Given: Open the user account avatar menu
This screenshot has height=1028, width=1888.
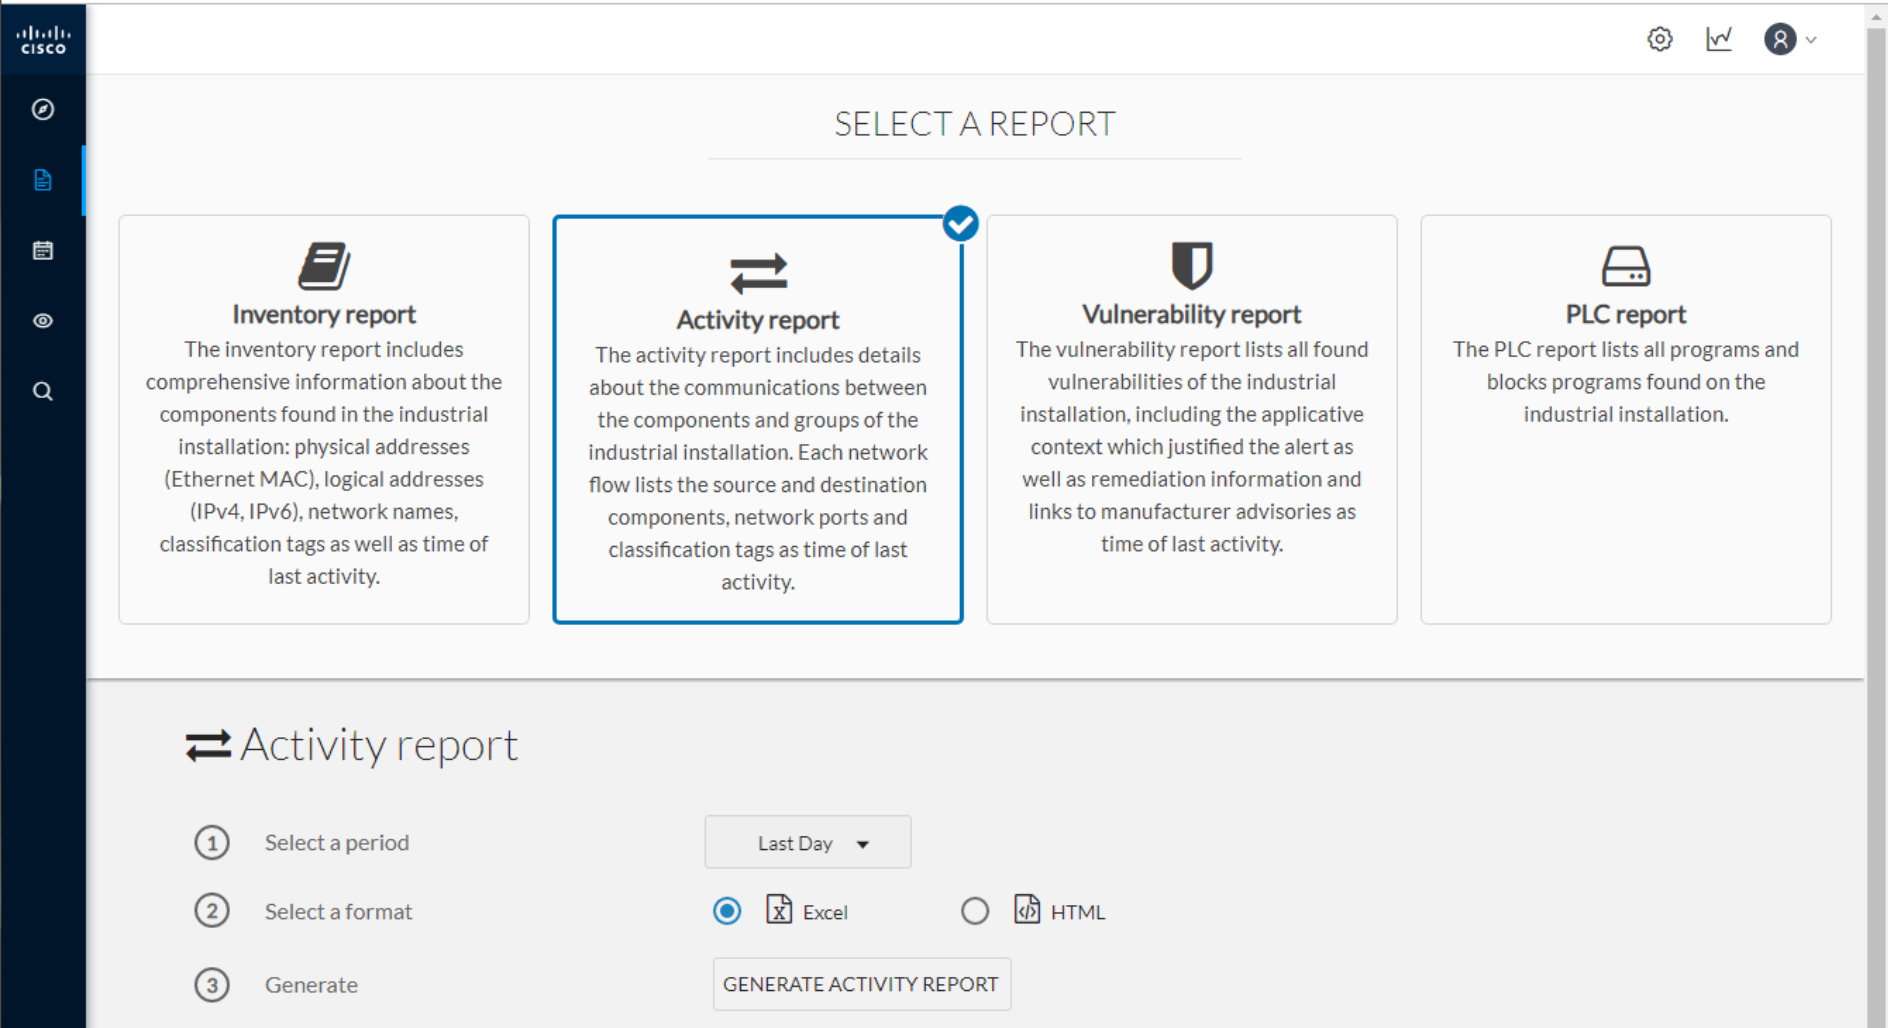Looking at the screenshot, I should [1780, 39].
